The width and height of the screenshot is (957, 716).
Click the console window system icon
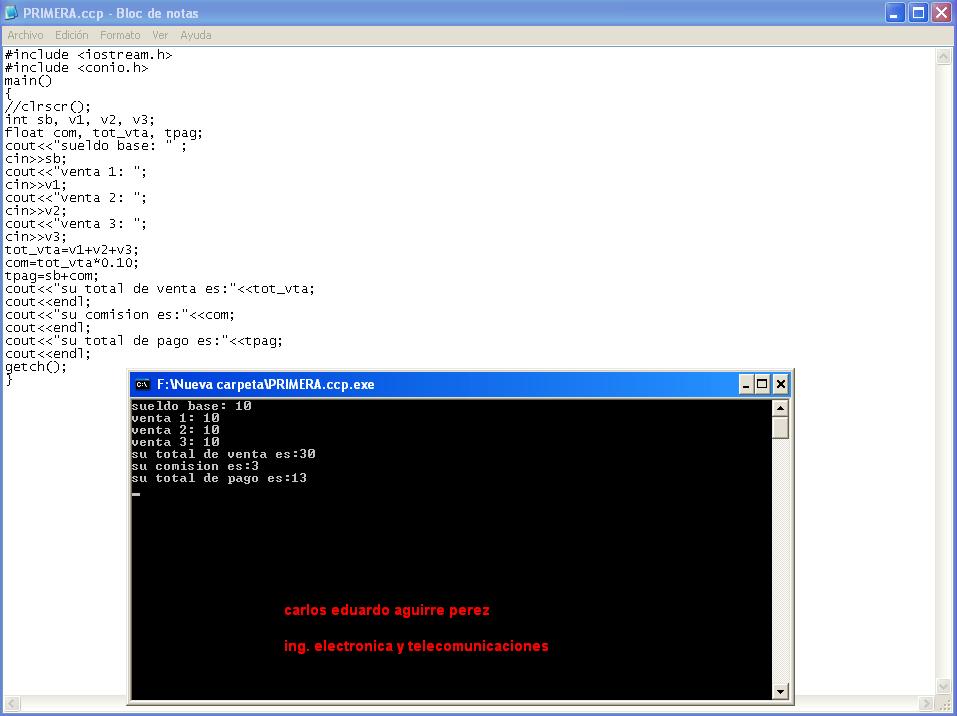coord(142,384)
